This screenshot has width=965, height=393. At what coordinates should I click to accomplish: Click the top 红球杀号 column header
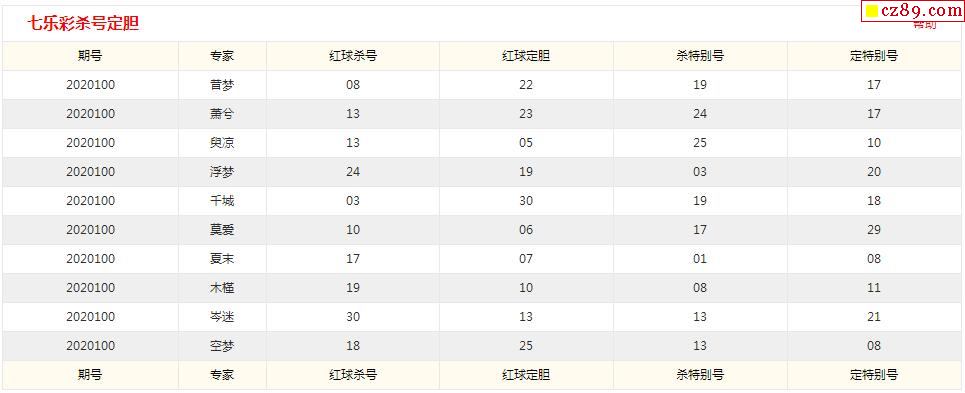pyautogui.click(x=353, y=56)
